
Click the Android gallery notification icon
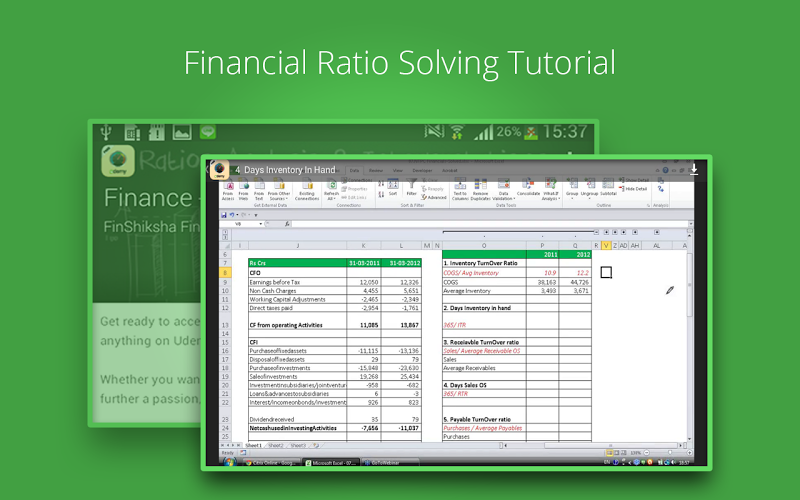[x=182, y=132]
